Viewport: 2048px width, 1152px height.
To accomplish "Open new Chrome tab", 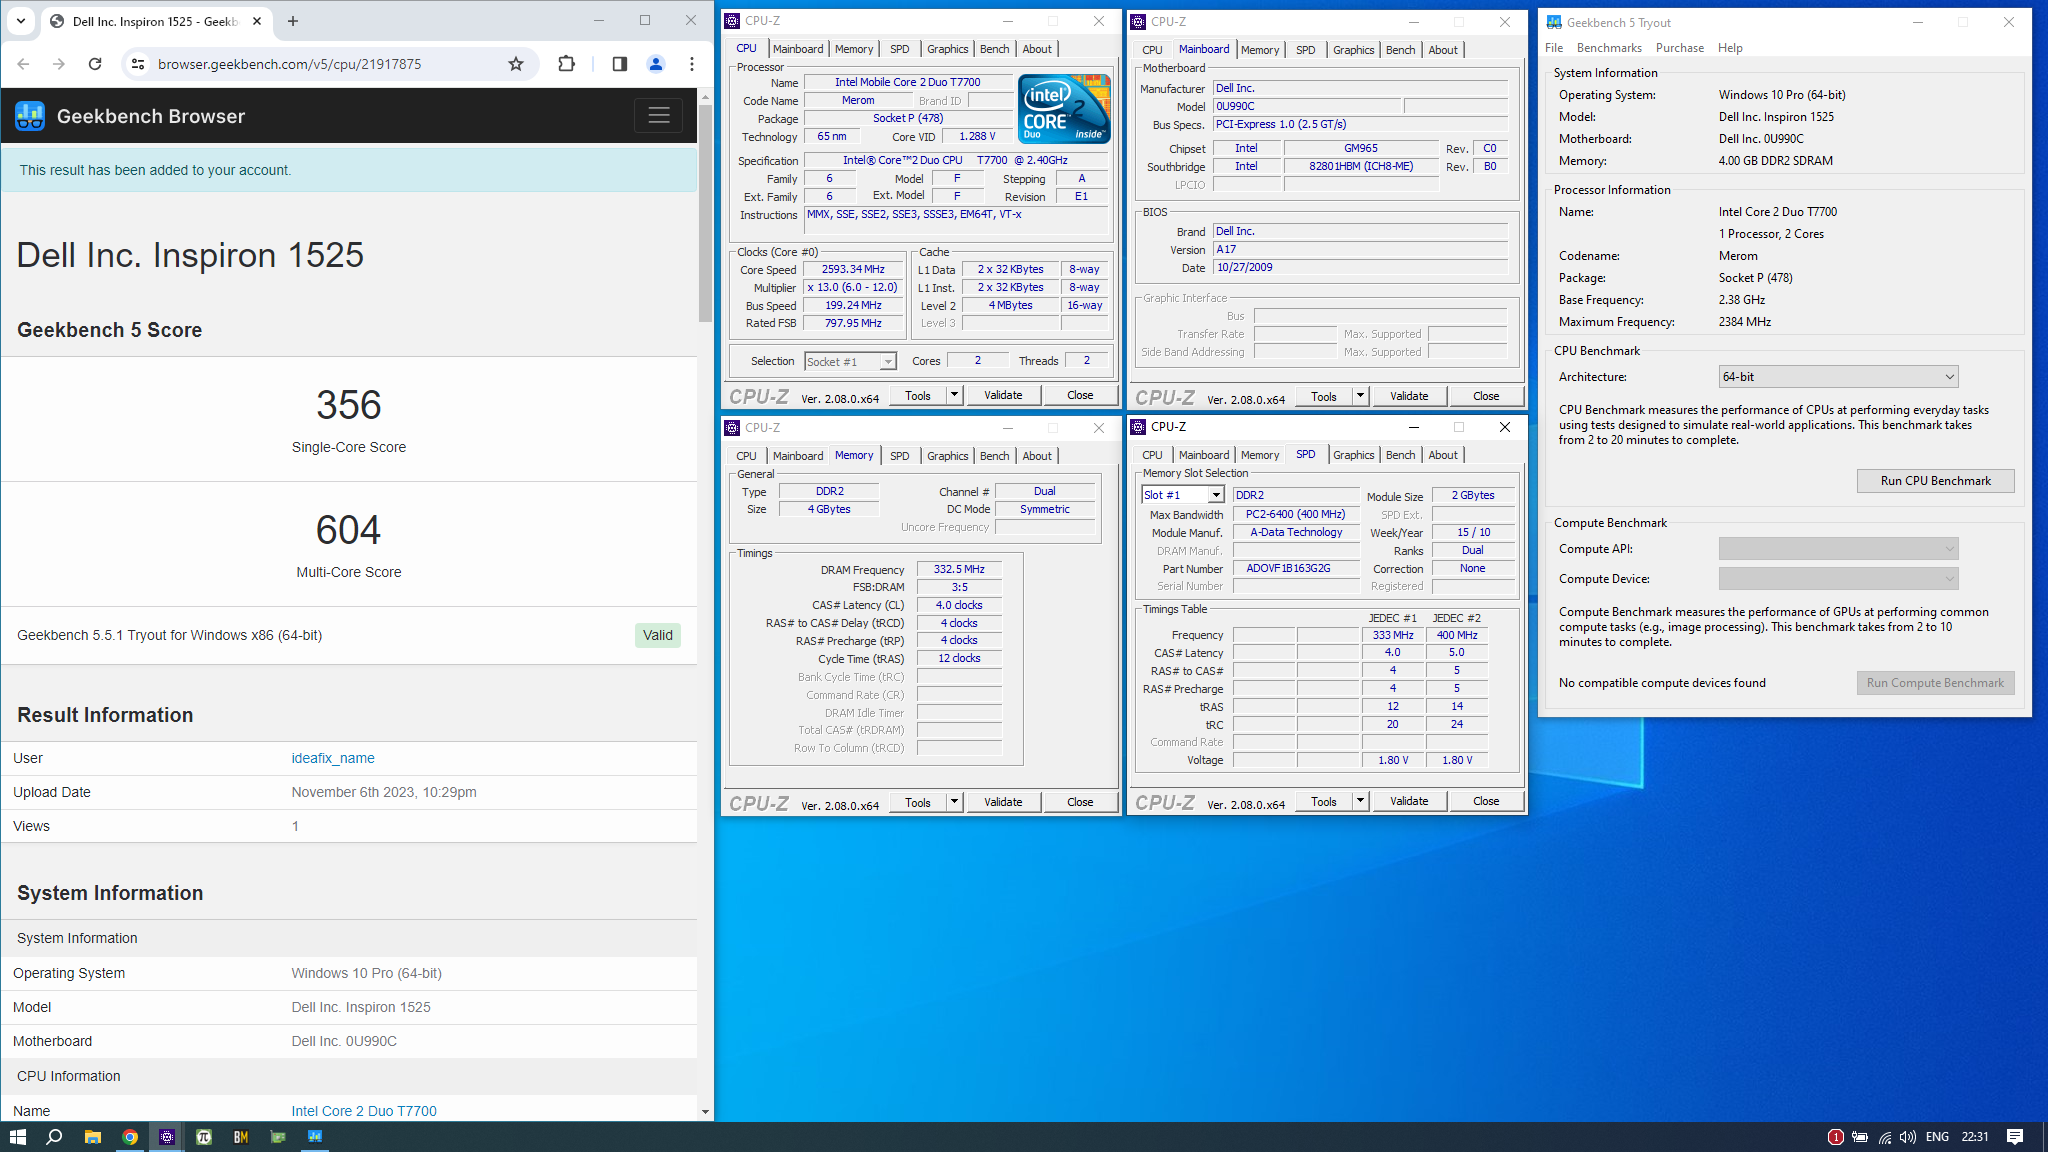I will (x=293, y=21).
